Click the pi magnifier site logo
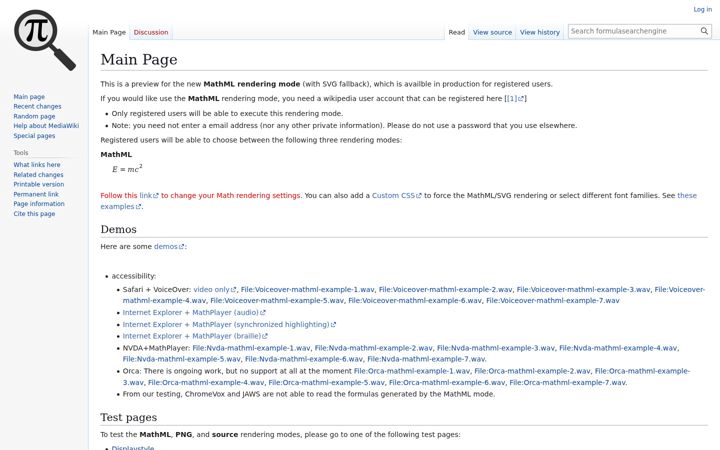The width and height of the screenshot is (720, 450). [x=45, y=40]
